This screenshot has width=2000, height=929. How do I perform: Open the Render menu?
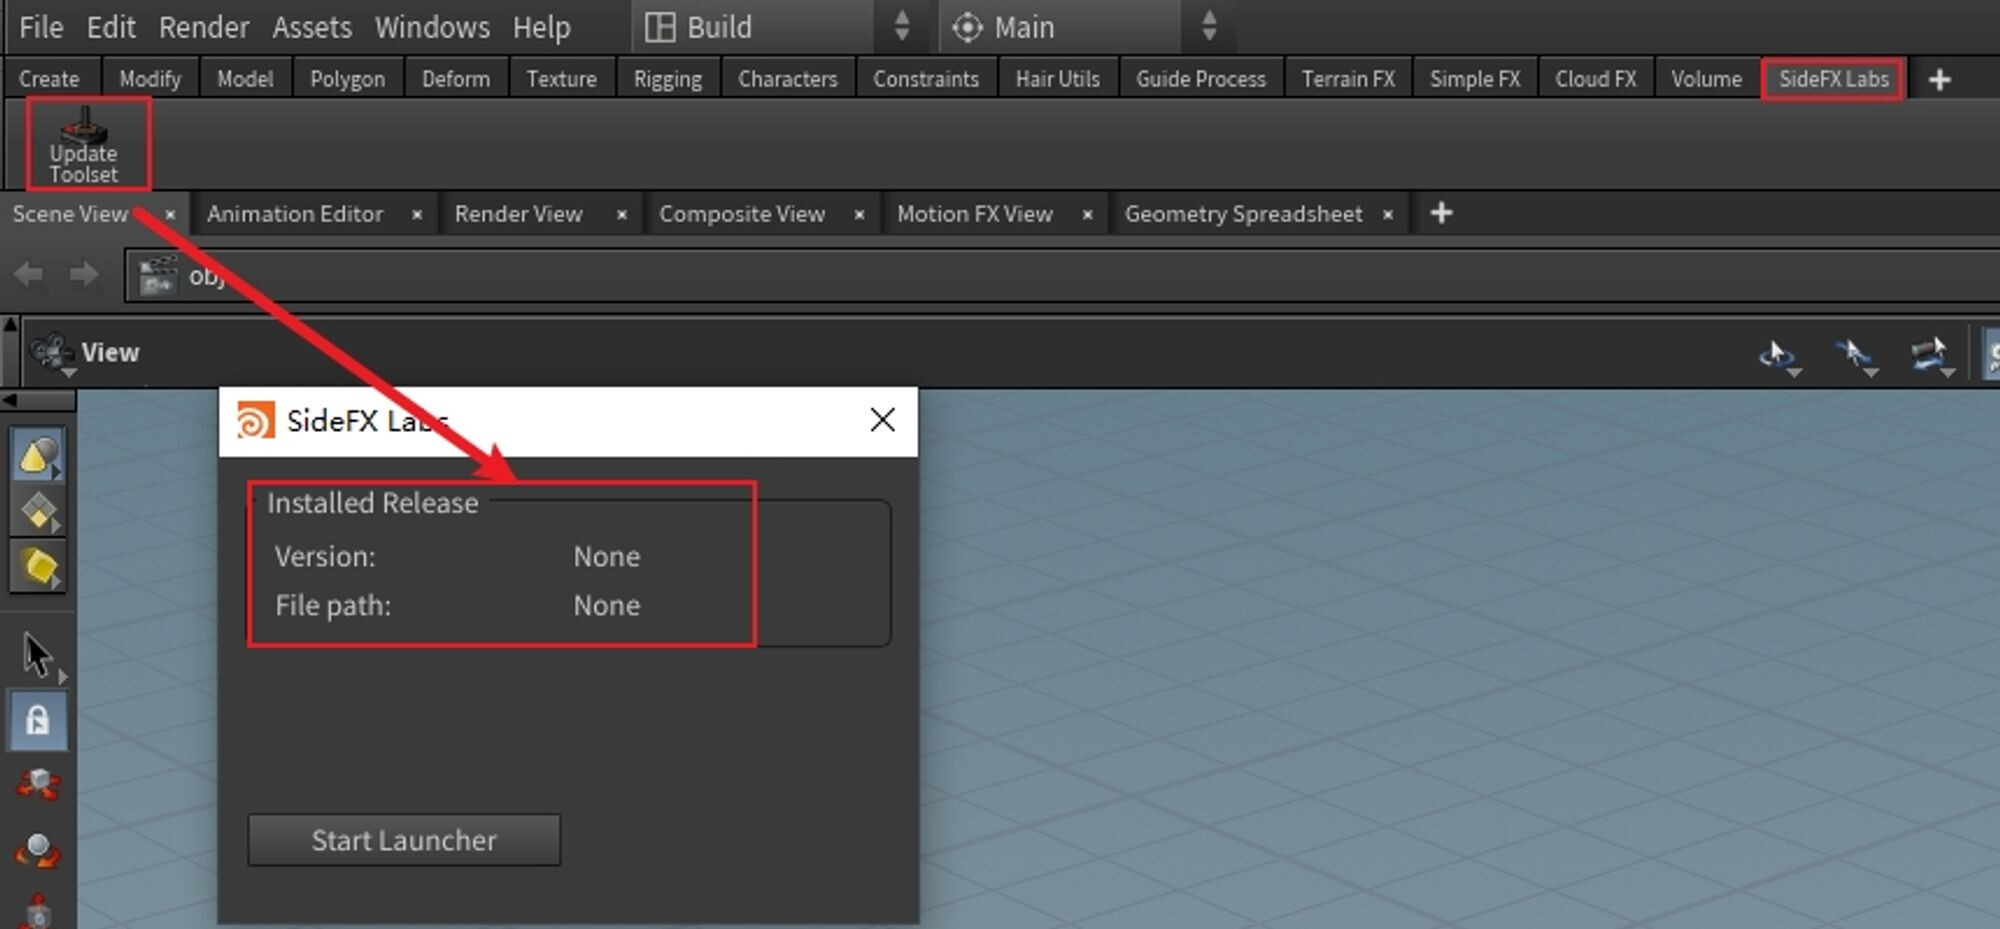point(203,27)
